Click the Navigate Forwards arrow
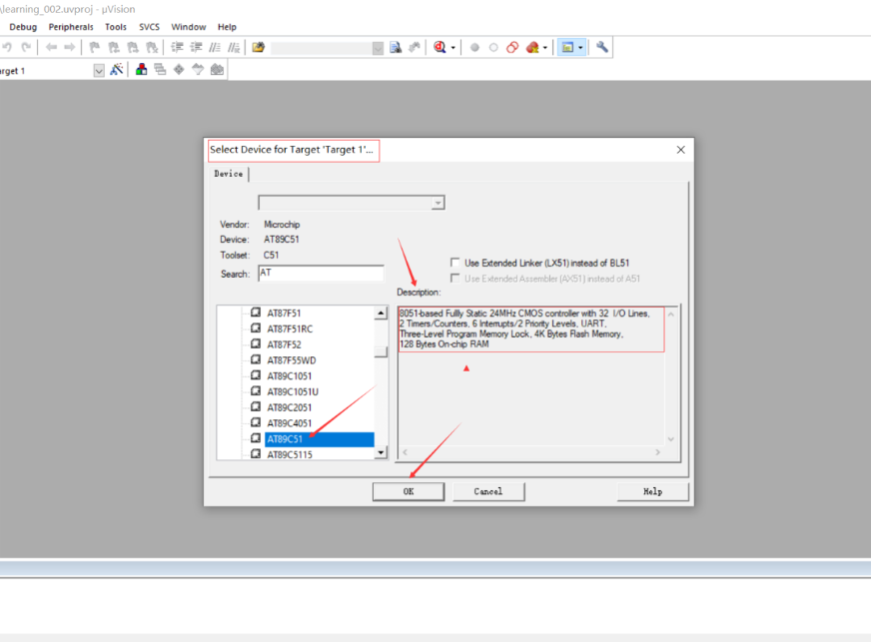871x643 pixels. (x=69, y=48)
